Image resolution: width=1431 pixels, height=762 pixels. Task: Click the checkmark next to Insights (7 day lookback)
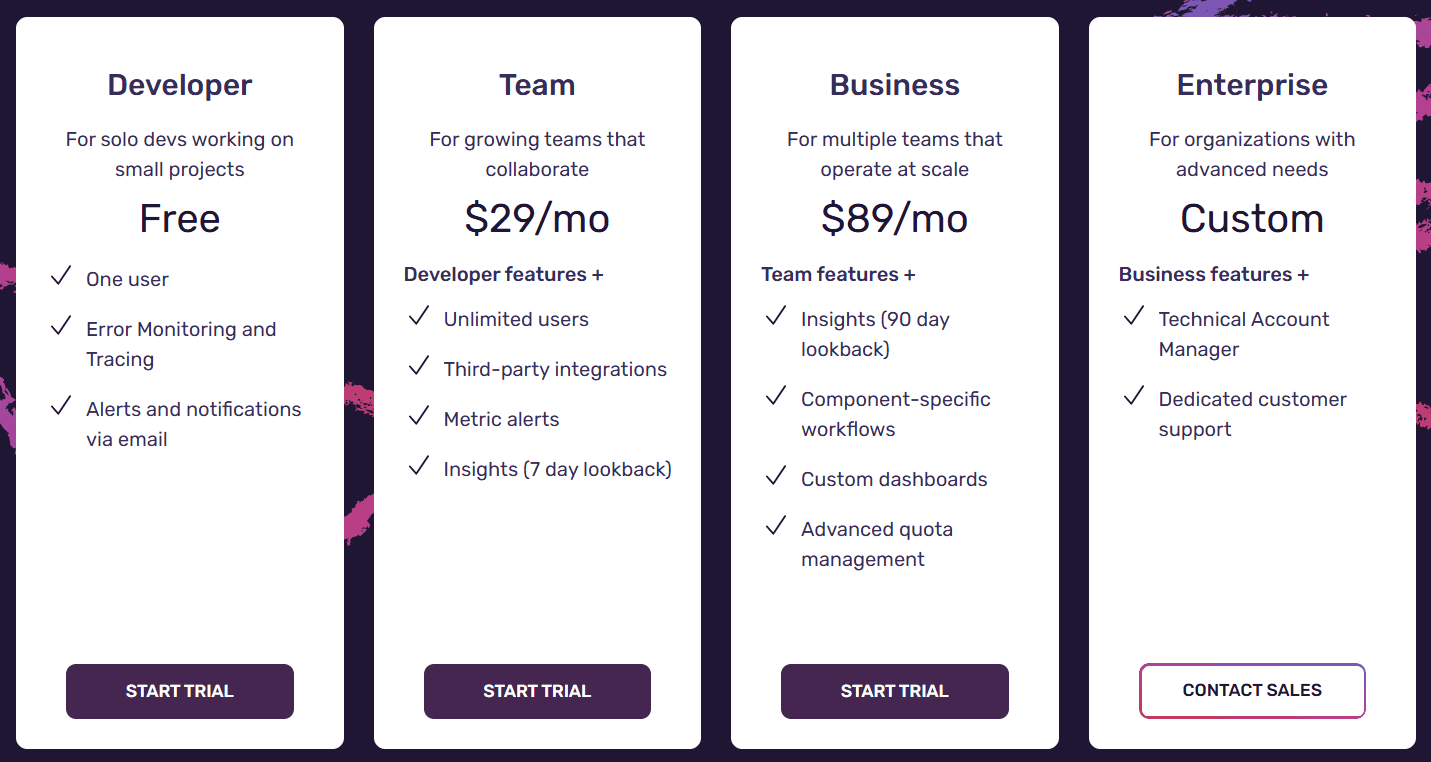[419, 466]
